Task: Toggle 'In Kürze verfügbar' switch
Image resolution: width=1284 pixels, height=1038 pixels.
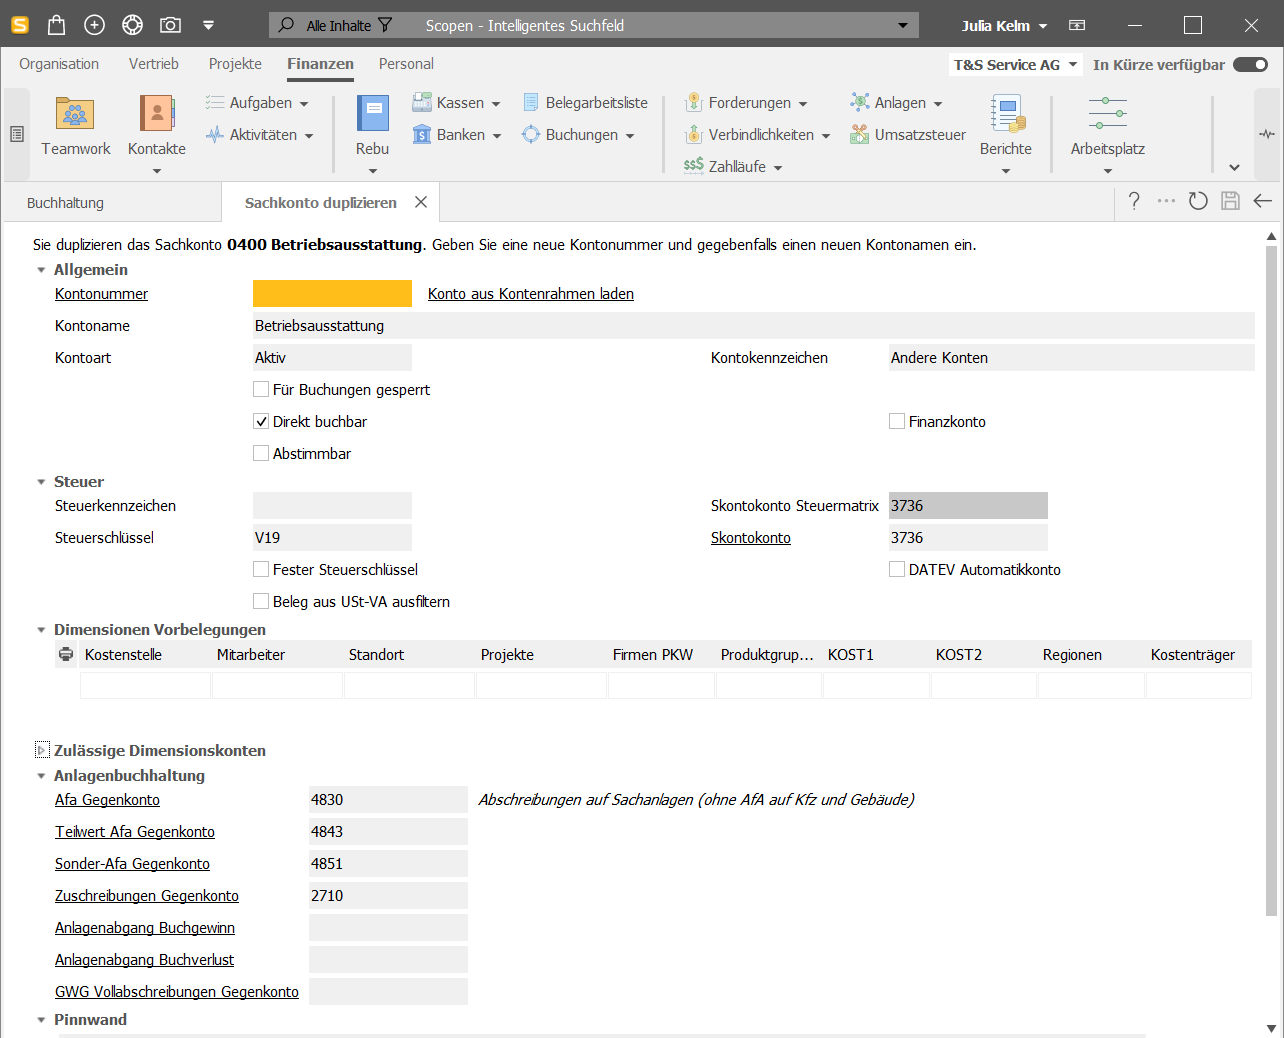Action: click(1250, 64)
